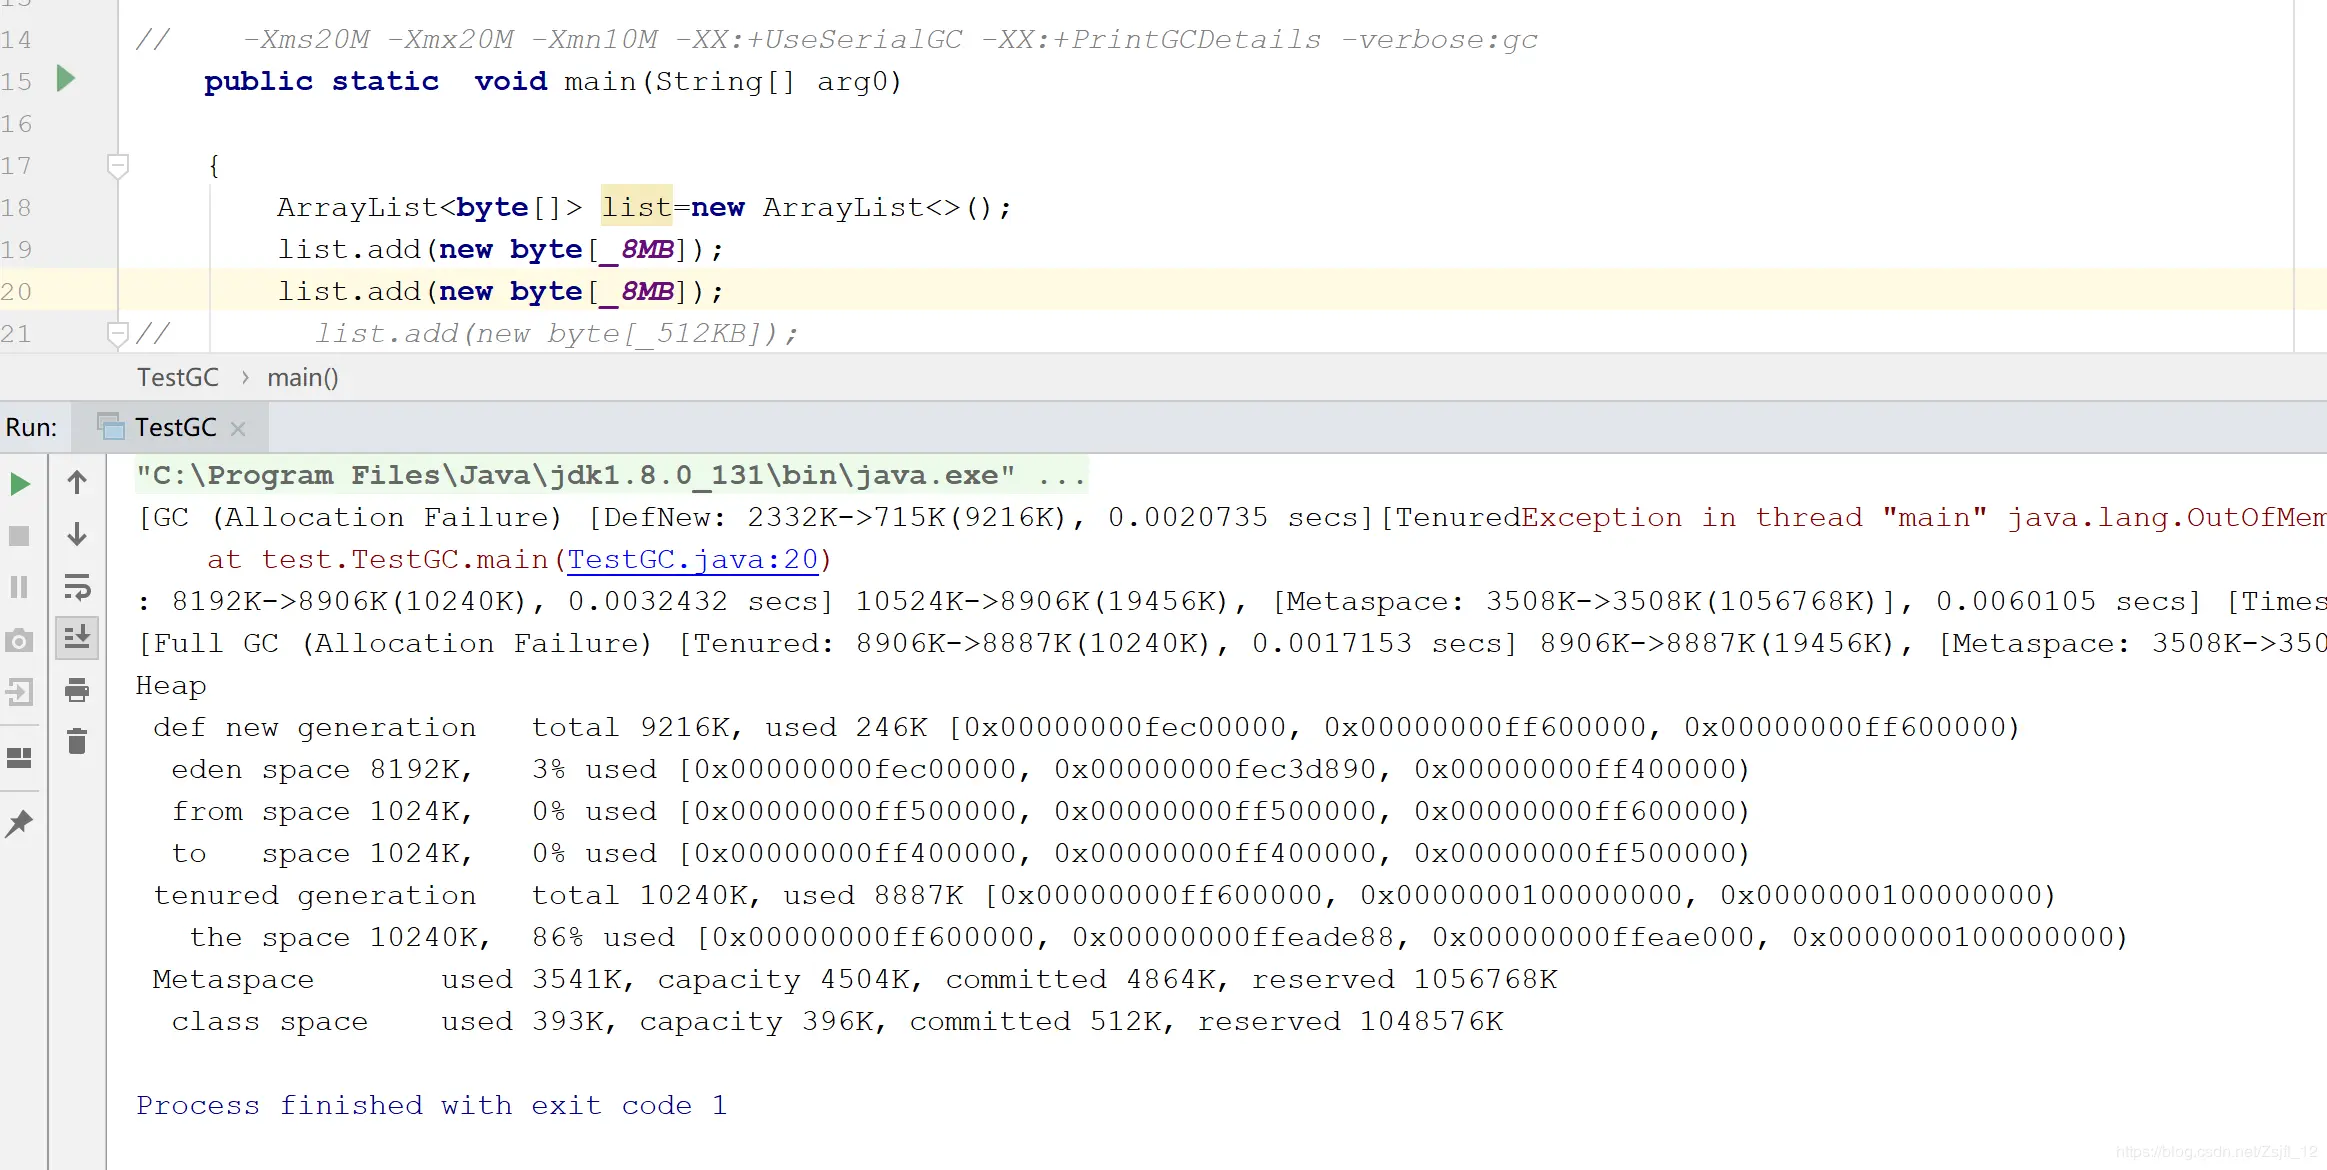Click the up arrow for the previous stack trace
Viewport: 2327px width, 1170px height.
click(77, 483)
